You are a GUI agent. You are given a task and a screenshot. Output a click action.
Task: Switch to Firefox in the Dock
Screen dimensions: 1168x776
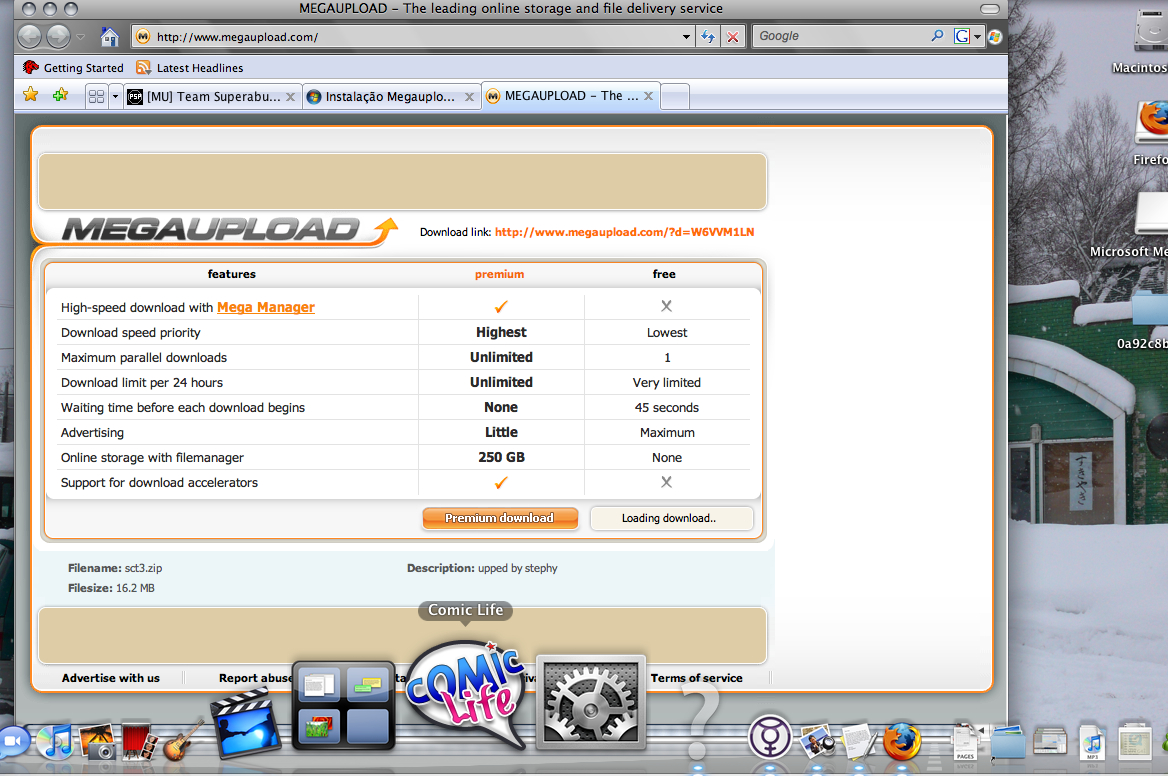tap(901, 741)
